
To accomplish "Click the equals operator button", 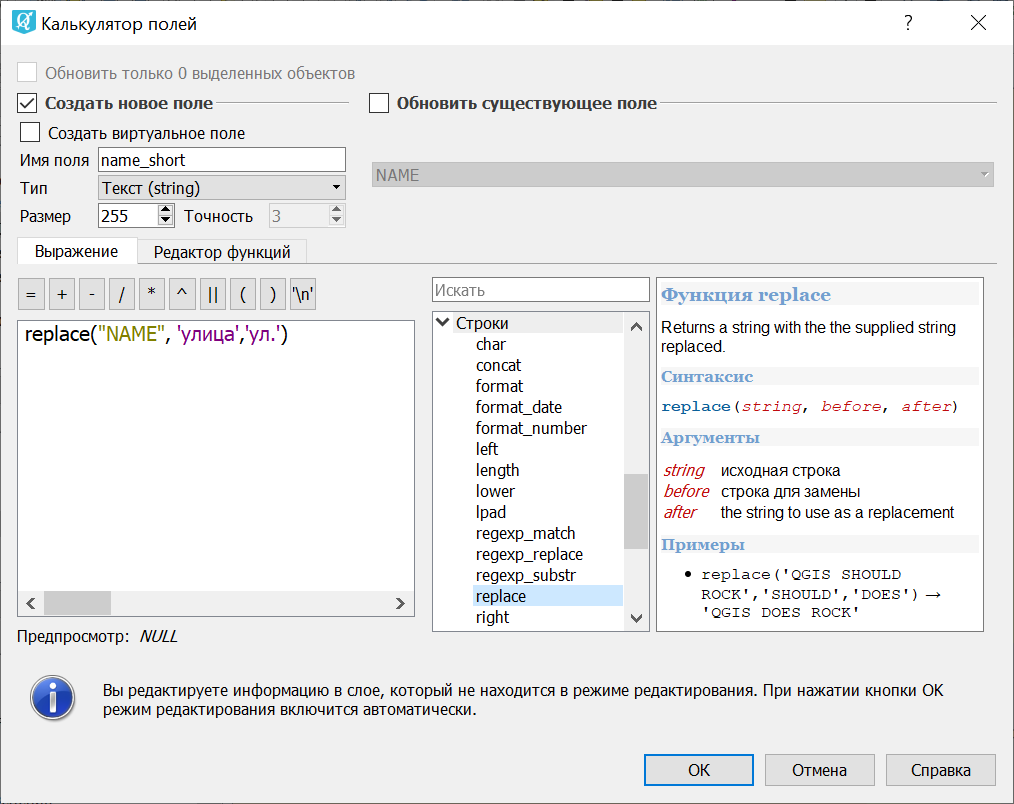I will pyautogui.click(x=31, y=295).
